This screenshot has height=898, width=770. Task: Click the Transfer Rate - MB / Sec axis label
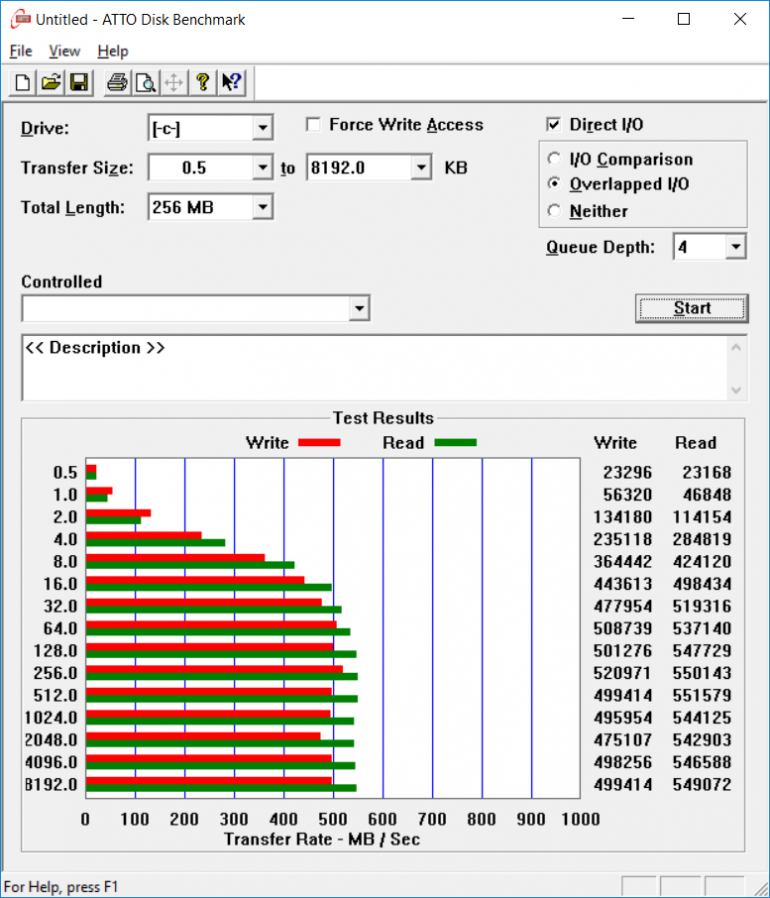click(322, 840)
